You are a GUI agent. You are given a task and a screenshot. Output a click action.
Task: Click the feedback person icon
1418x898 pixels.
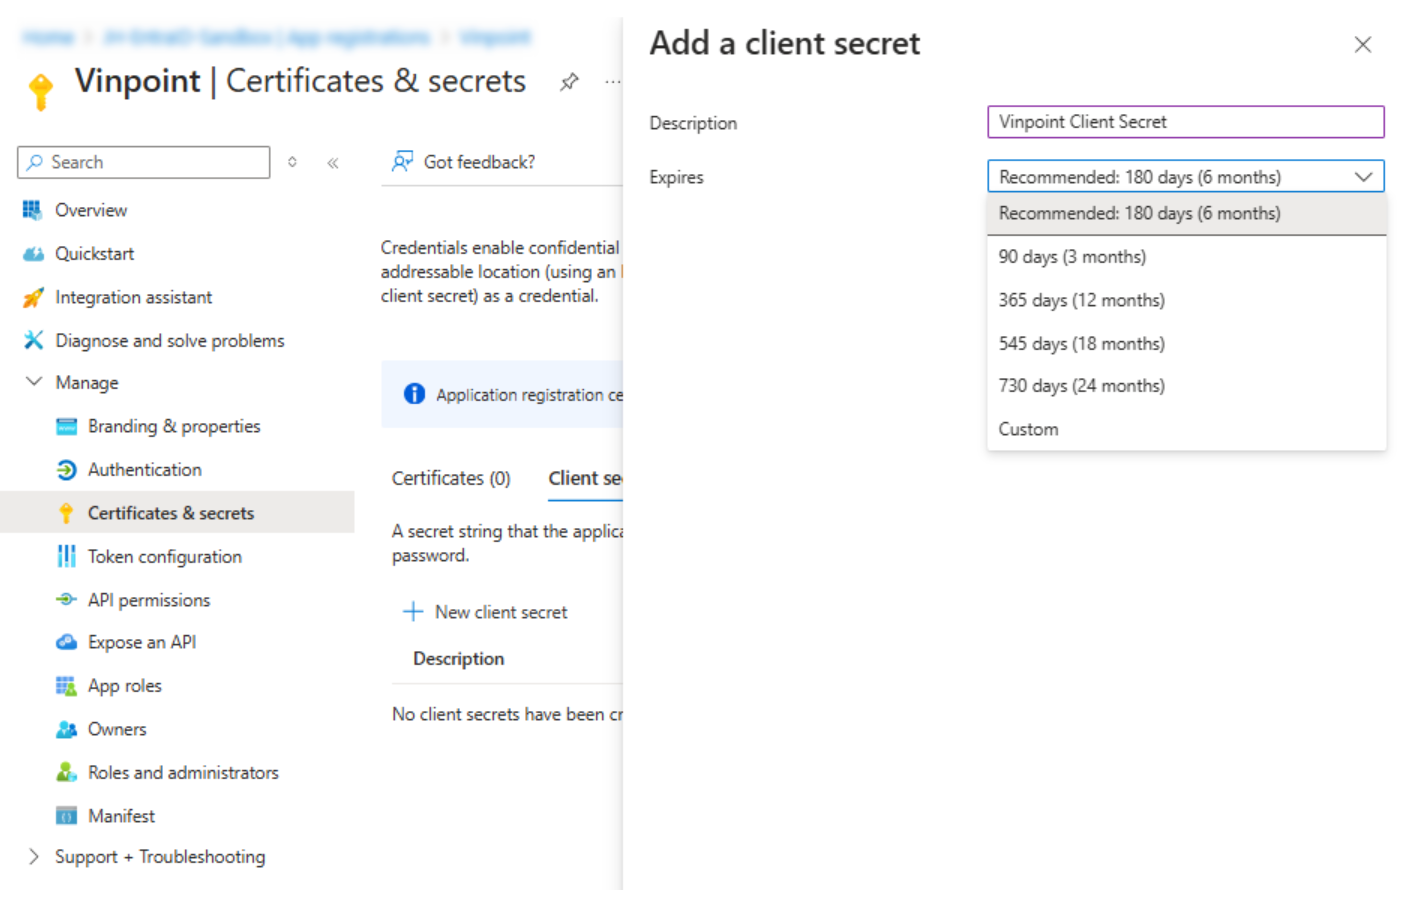point(402,161)
